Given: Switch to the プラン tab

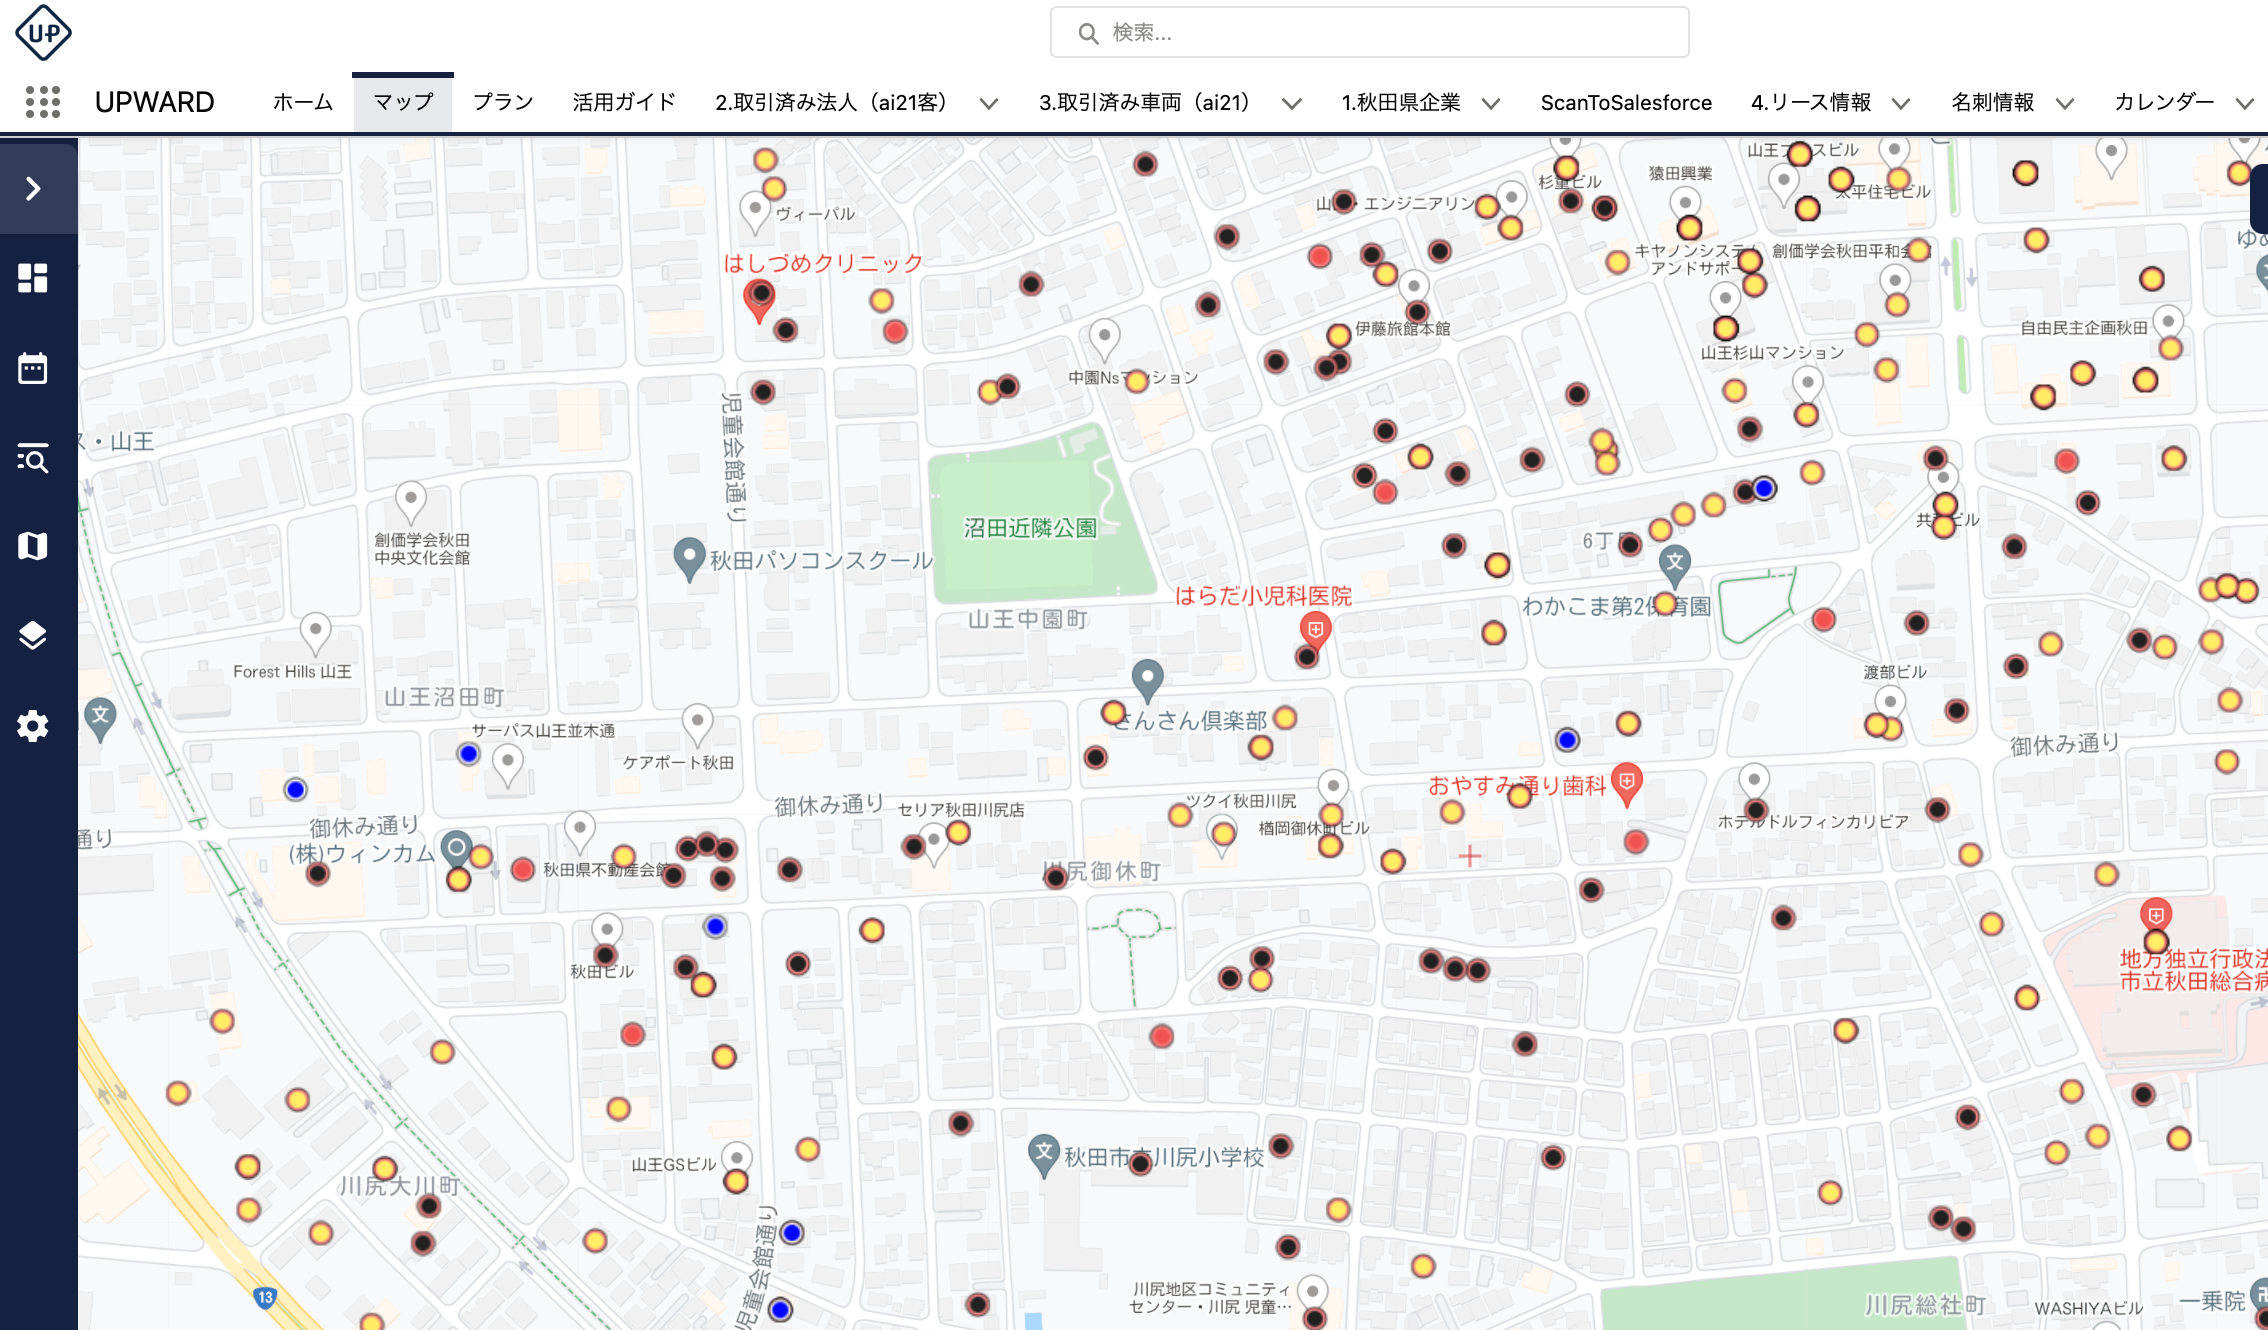Looking at the screenshot, I should tap(502, 102).
